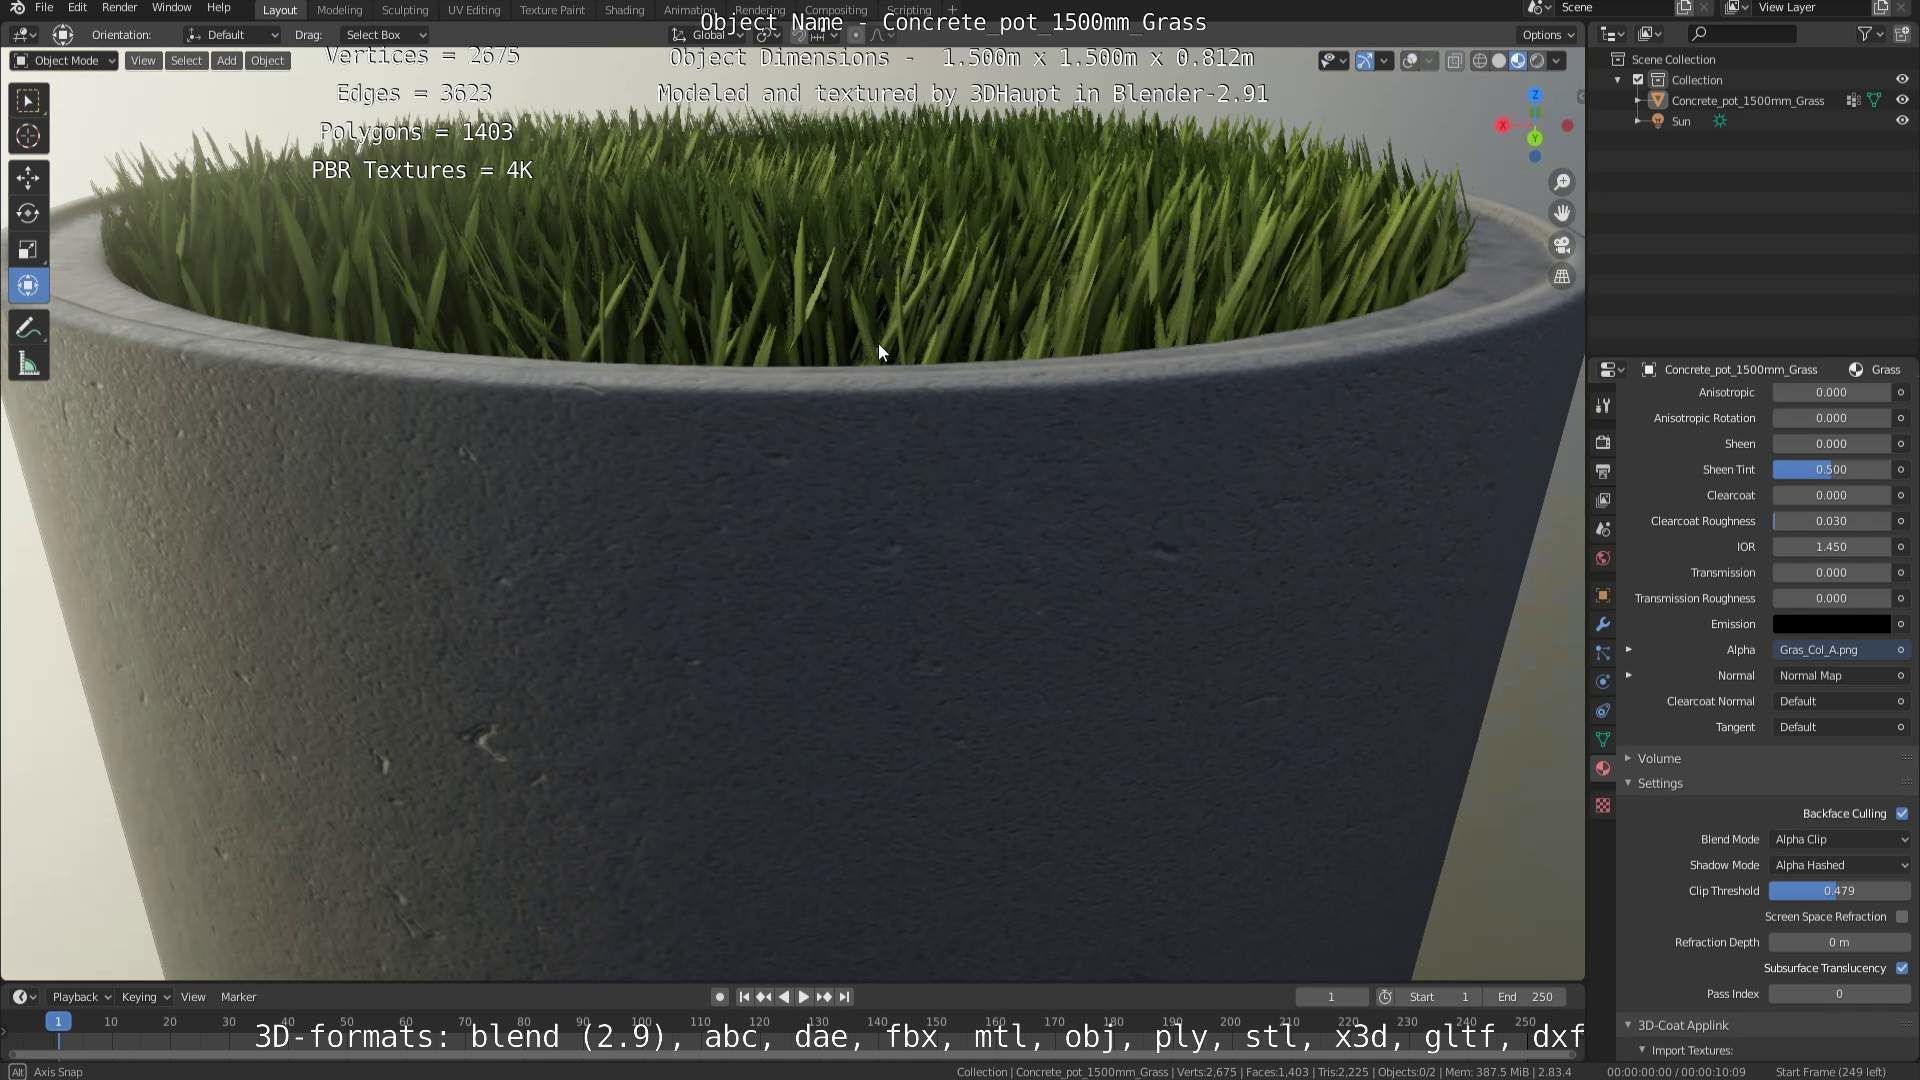Open the Texture properties checker tab

(1603, 805)
